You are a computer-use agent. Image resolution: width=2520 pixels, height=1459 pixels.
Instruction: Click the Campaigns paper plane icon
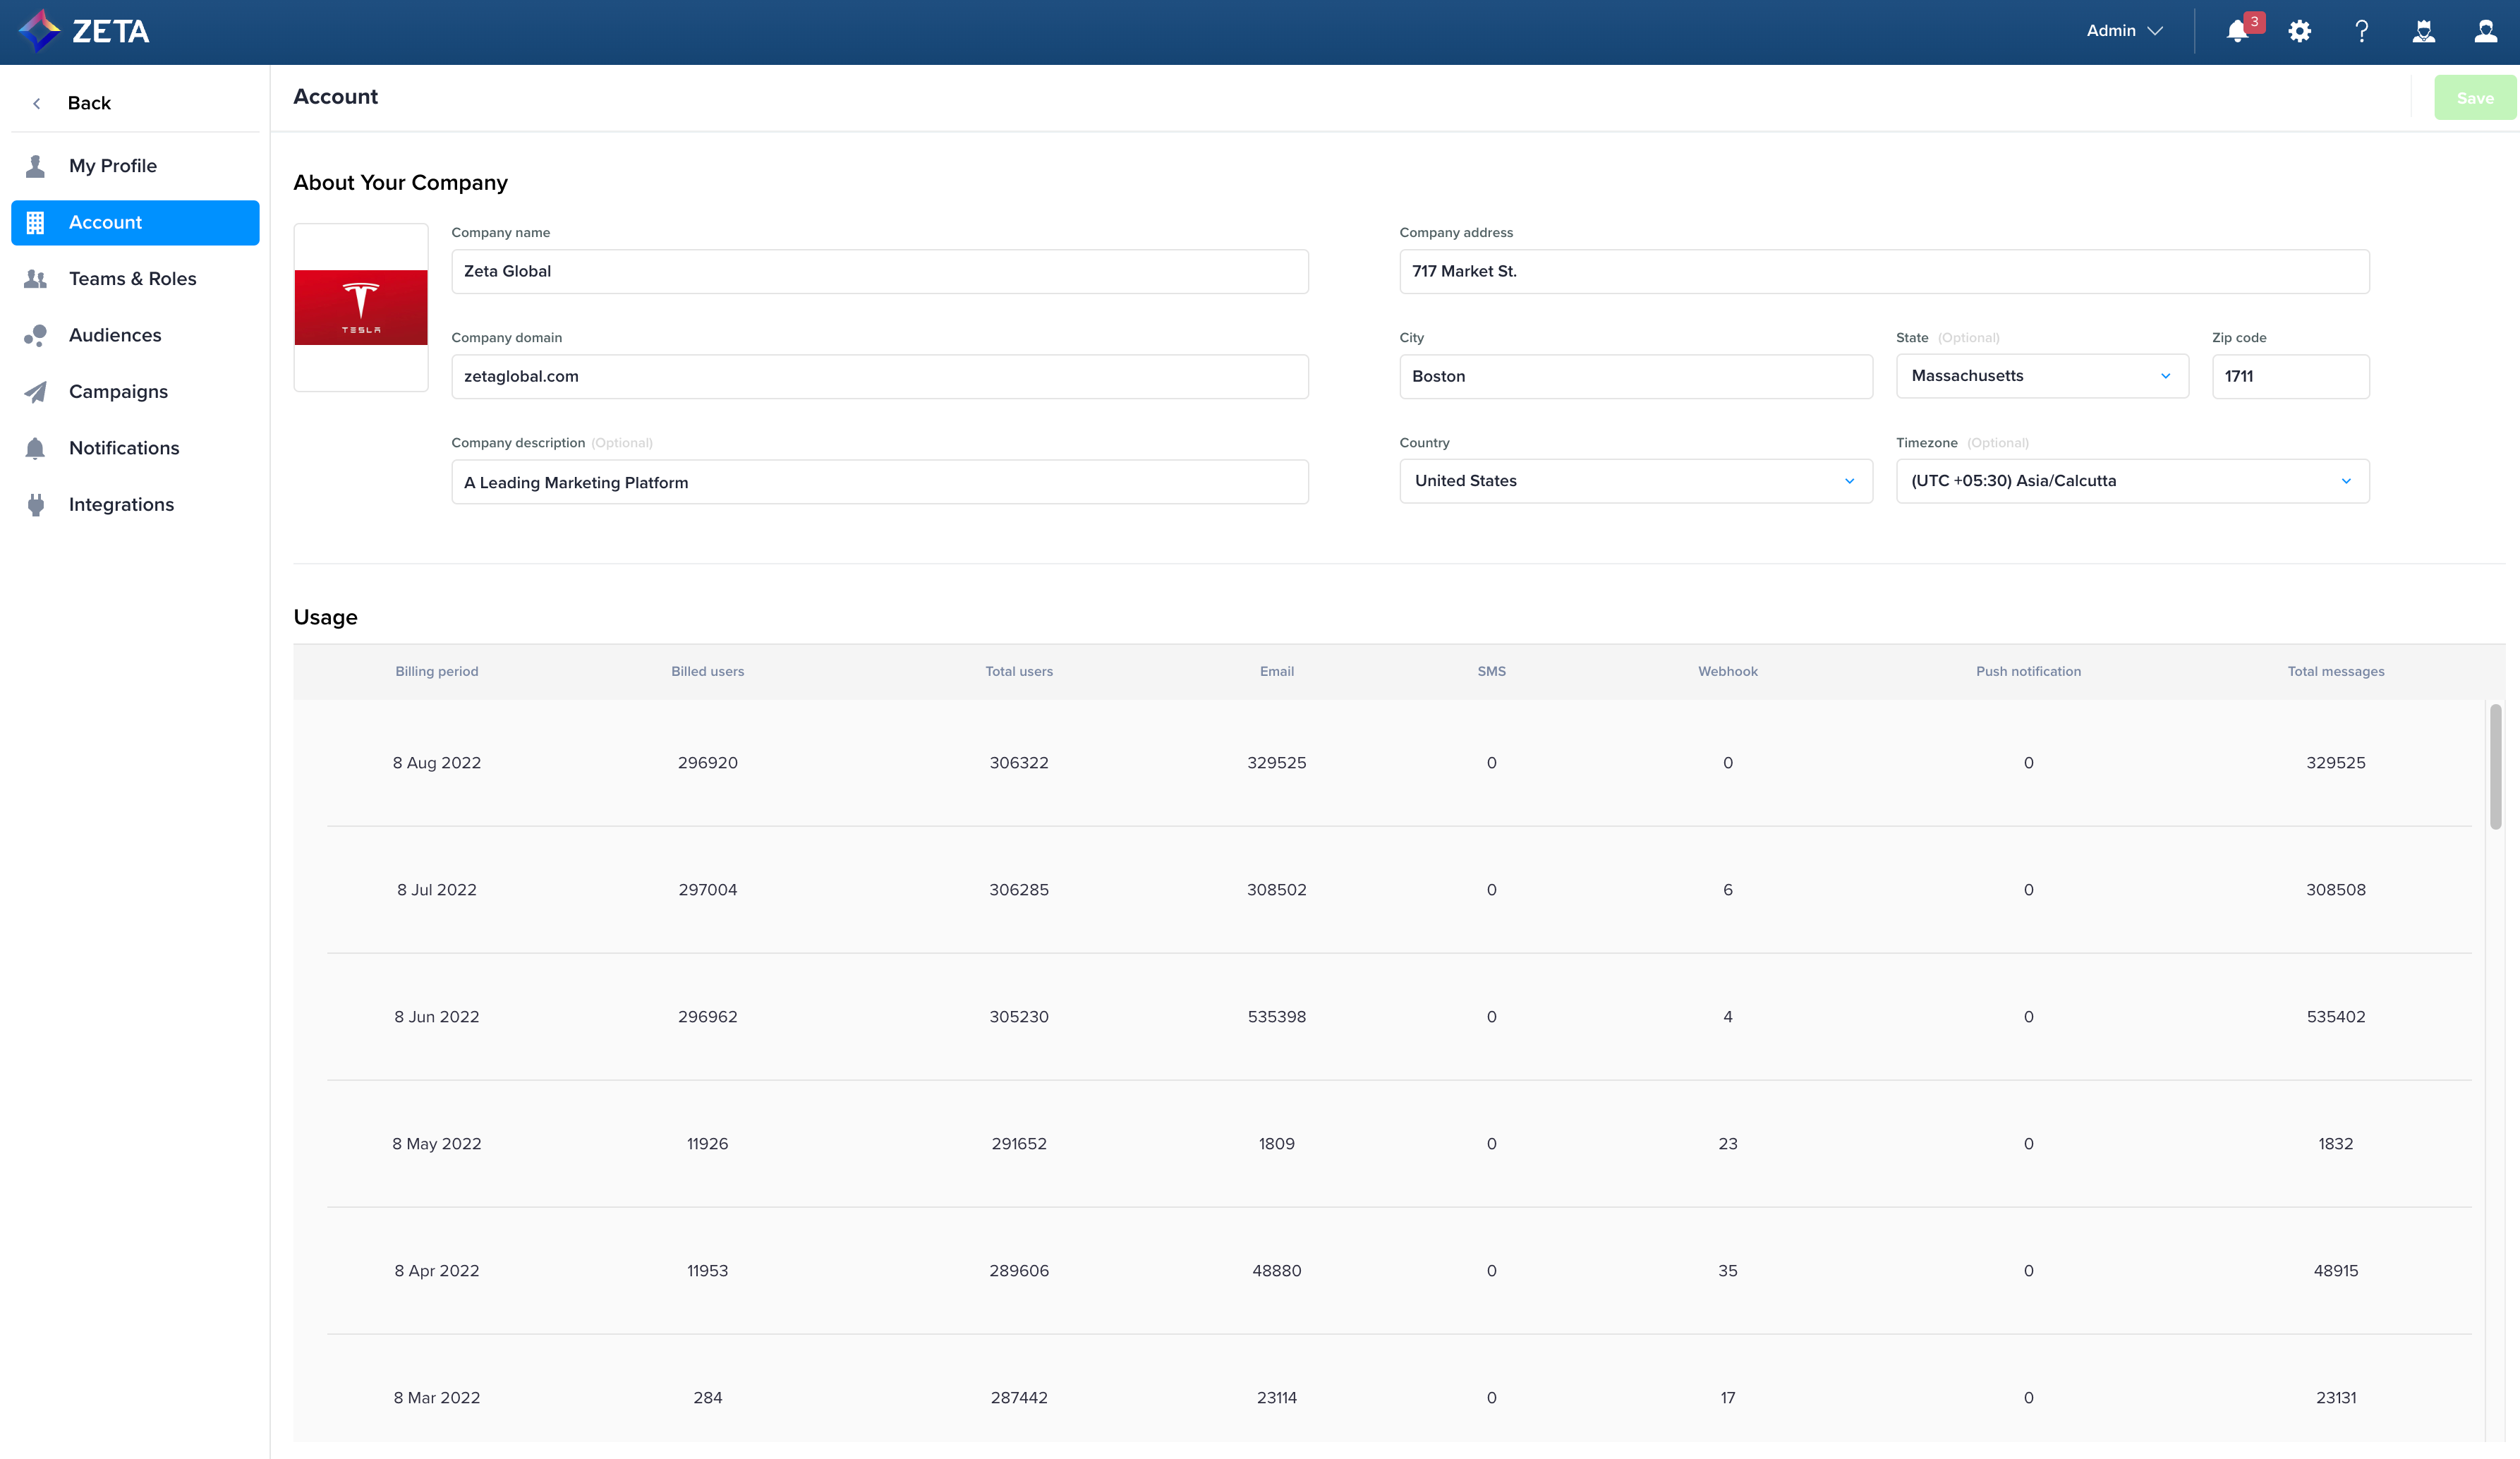pos(36,392)
